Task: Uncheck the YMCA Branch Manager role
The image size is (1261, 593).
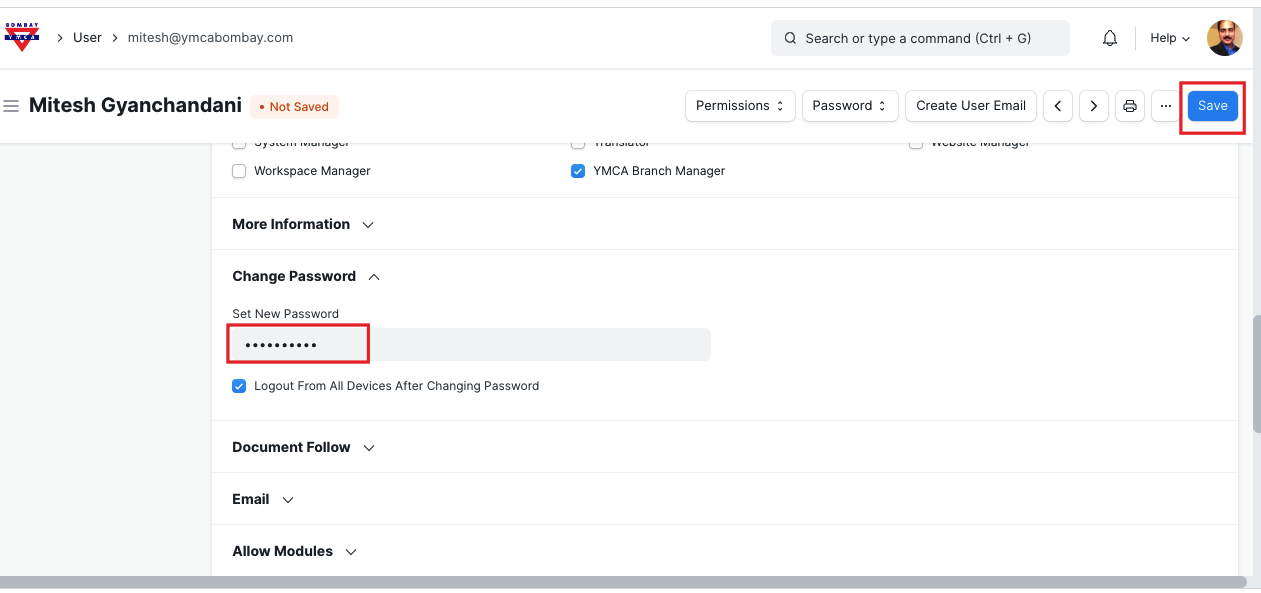Action: (x=578, y=171)
